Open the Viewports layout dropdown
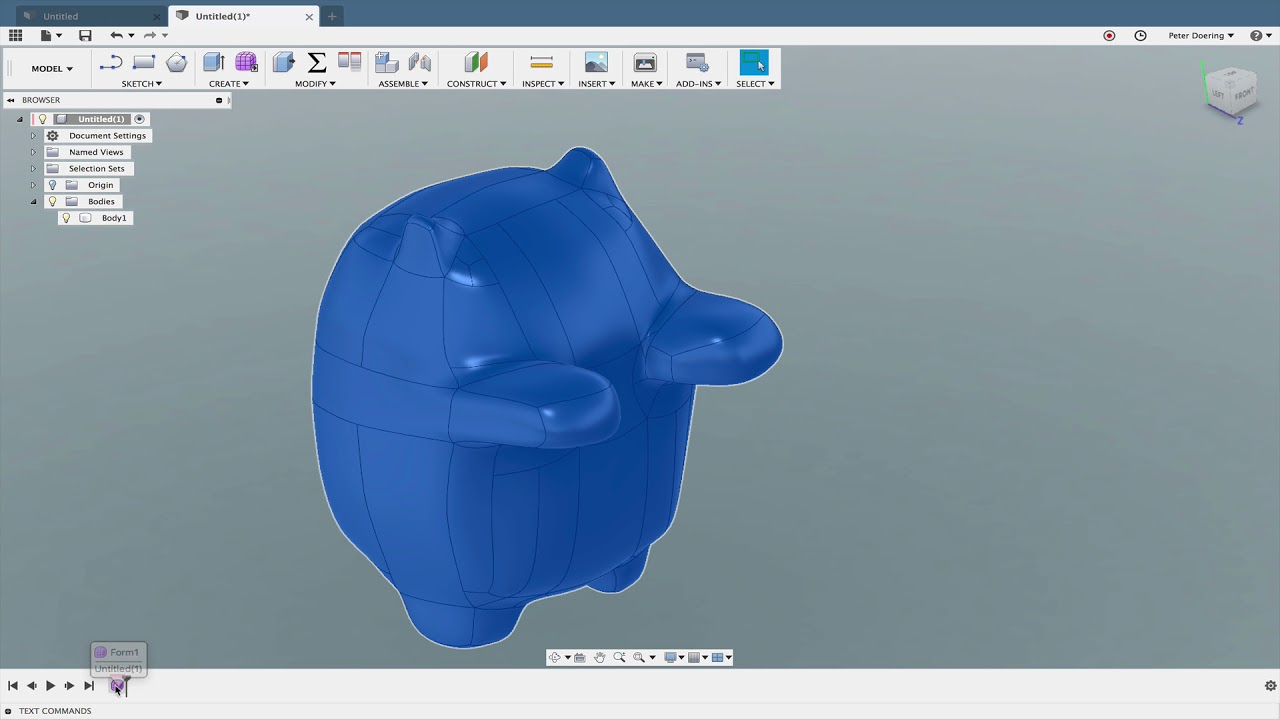 click(722, 657)
